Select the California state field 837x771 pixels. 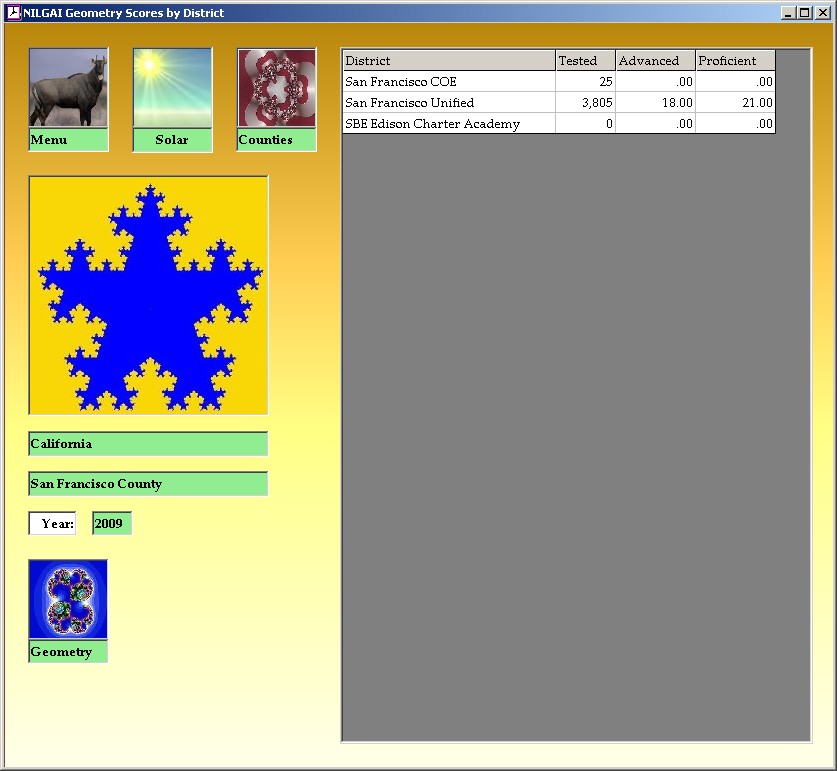point(148,444)
